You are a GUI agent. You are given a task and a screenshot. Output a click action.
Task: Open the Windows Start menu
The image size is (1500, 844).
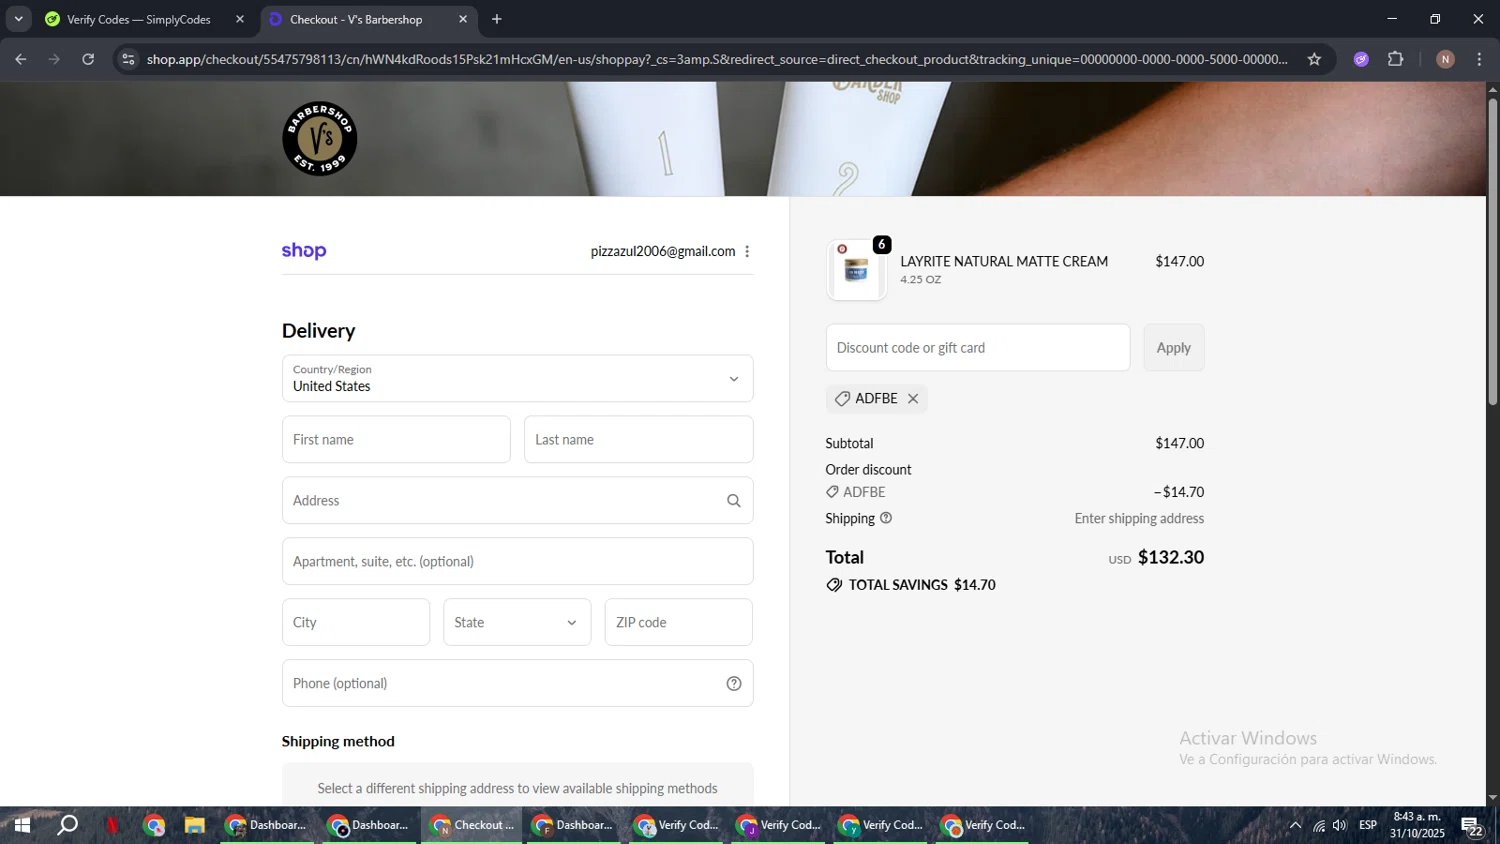[21, 826]
